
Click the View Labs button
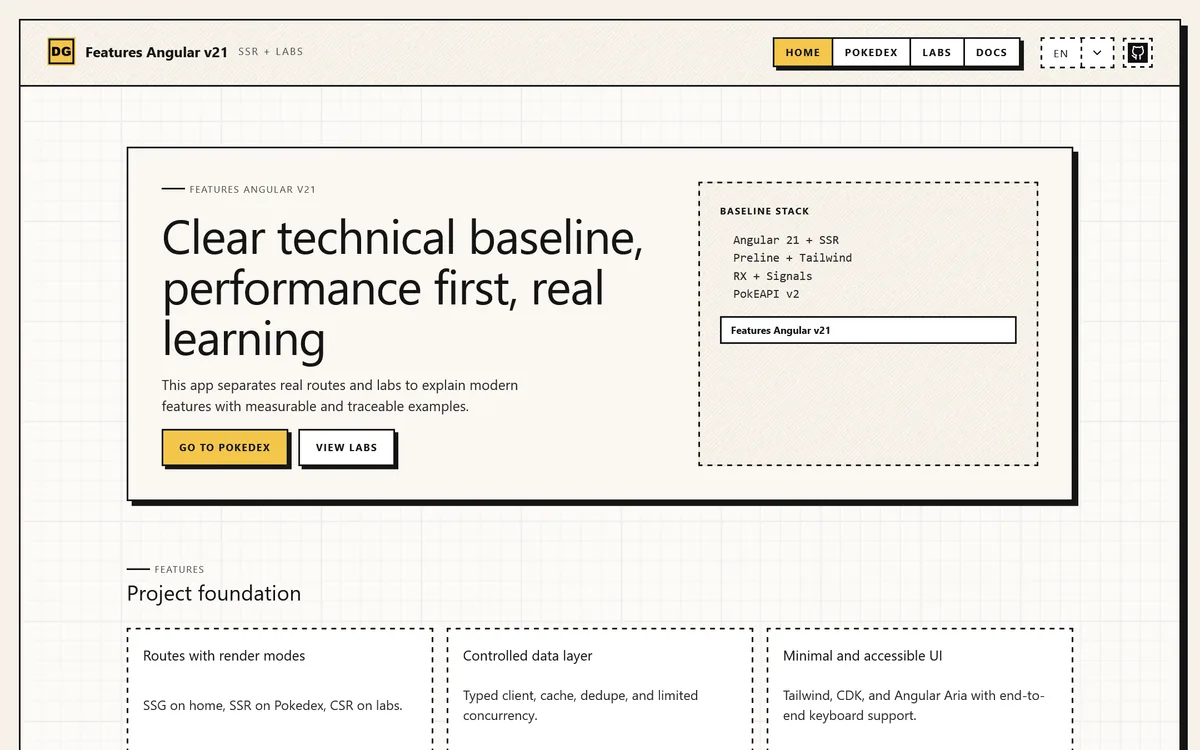tap(347, 447)
